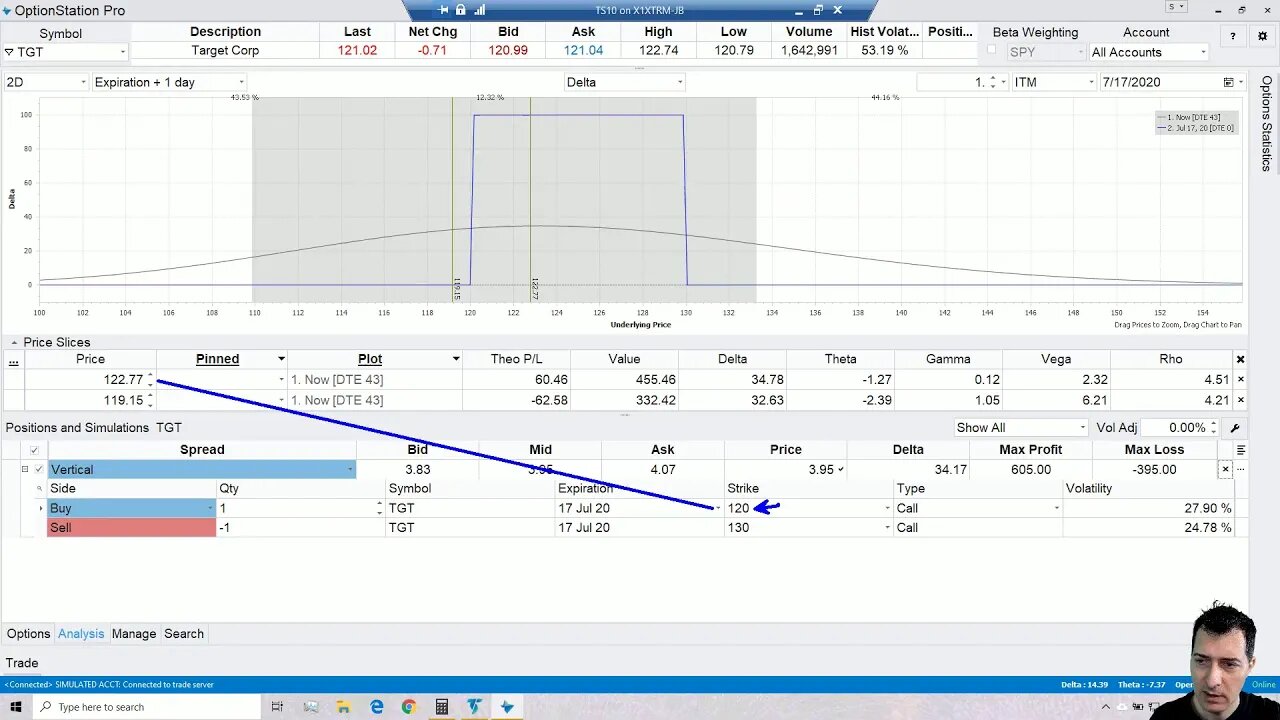Click the search magnifier in the Side row
This screenshot has width=1280, height=720.
click(x=40, y=489)
